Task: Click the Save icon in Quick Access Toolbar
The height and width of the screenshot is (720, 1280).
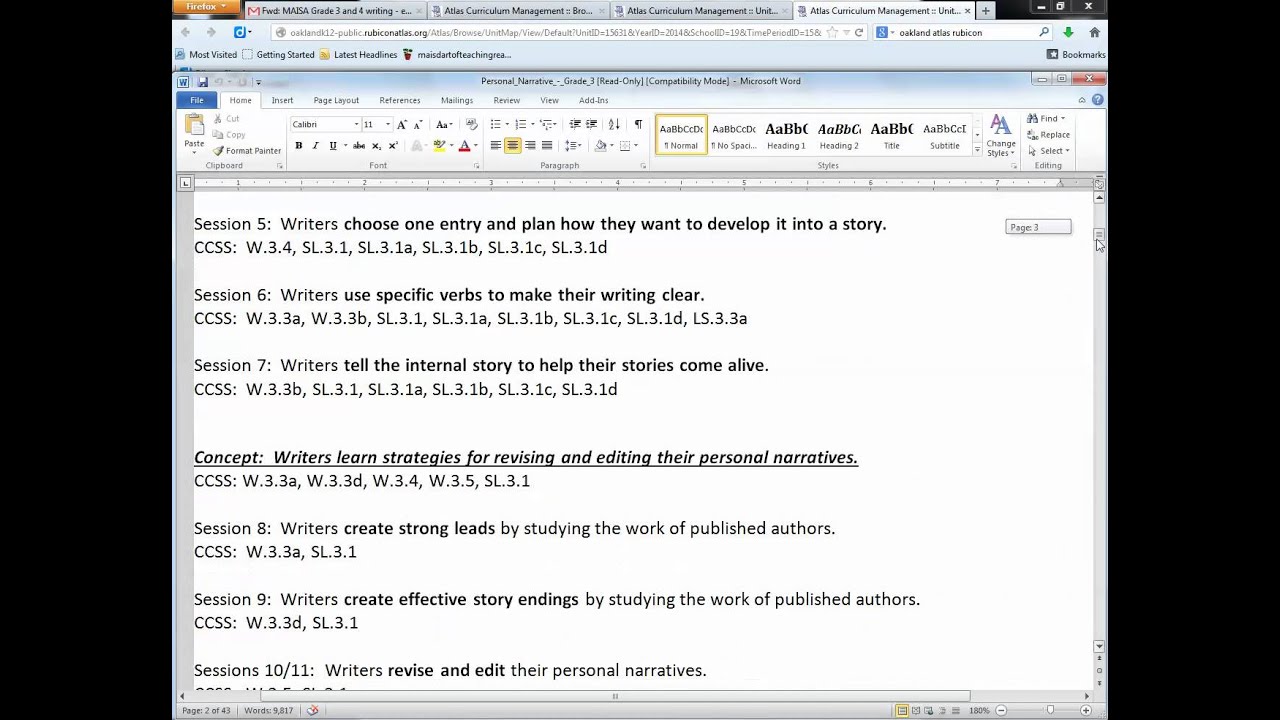Action: pyautogui.click(x=202, y=81)
